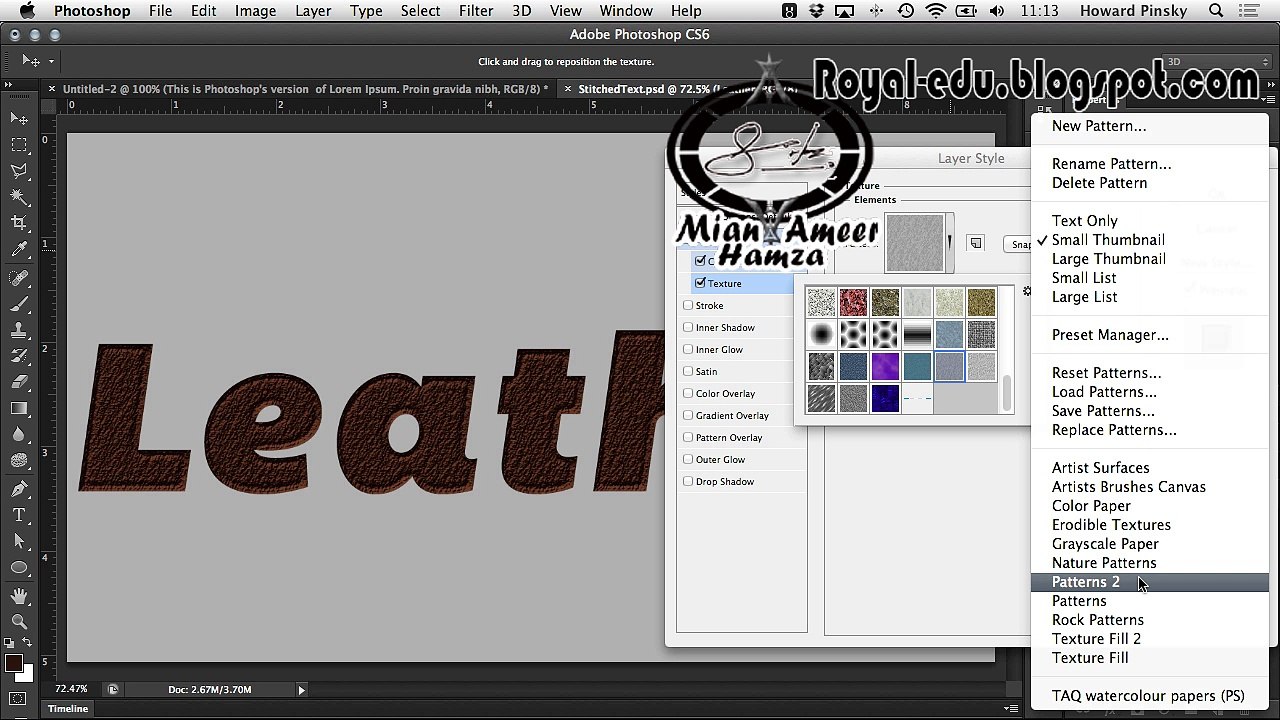1280x720 pixels.
Task: Select the Horizontal Type tool
Action: (x=19, y=515)
